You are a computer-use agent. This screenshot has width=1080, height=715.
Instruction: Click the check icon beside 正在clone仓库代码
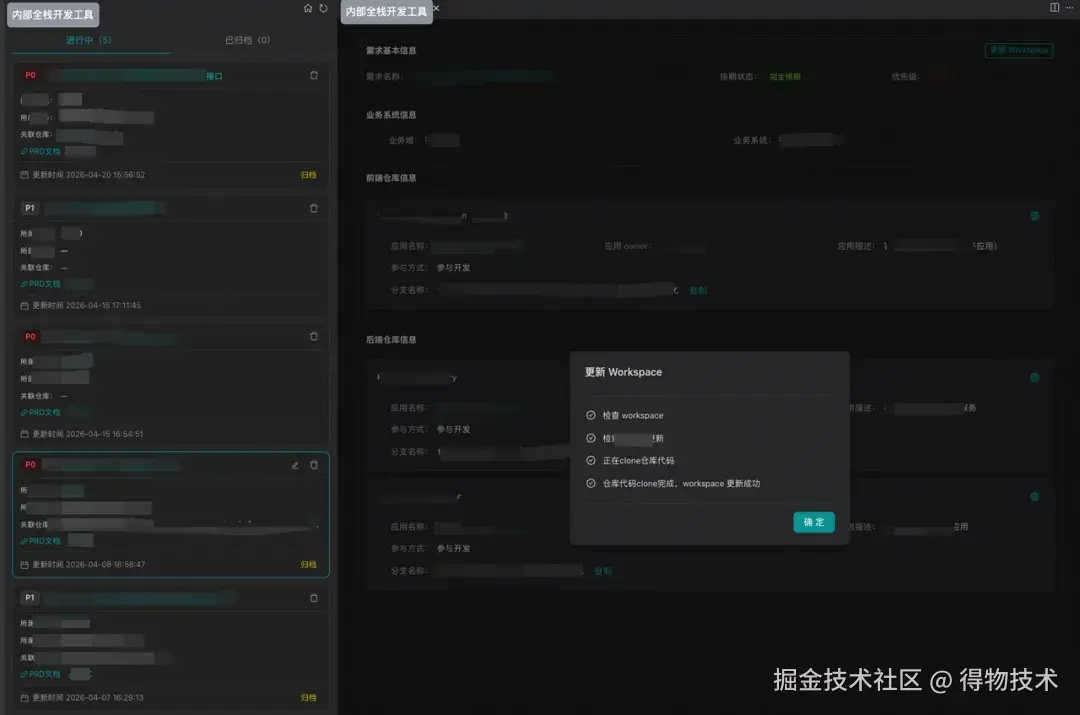tap(591, 461)
